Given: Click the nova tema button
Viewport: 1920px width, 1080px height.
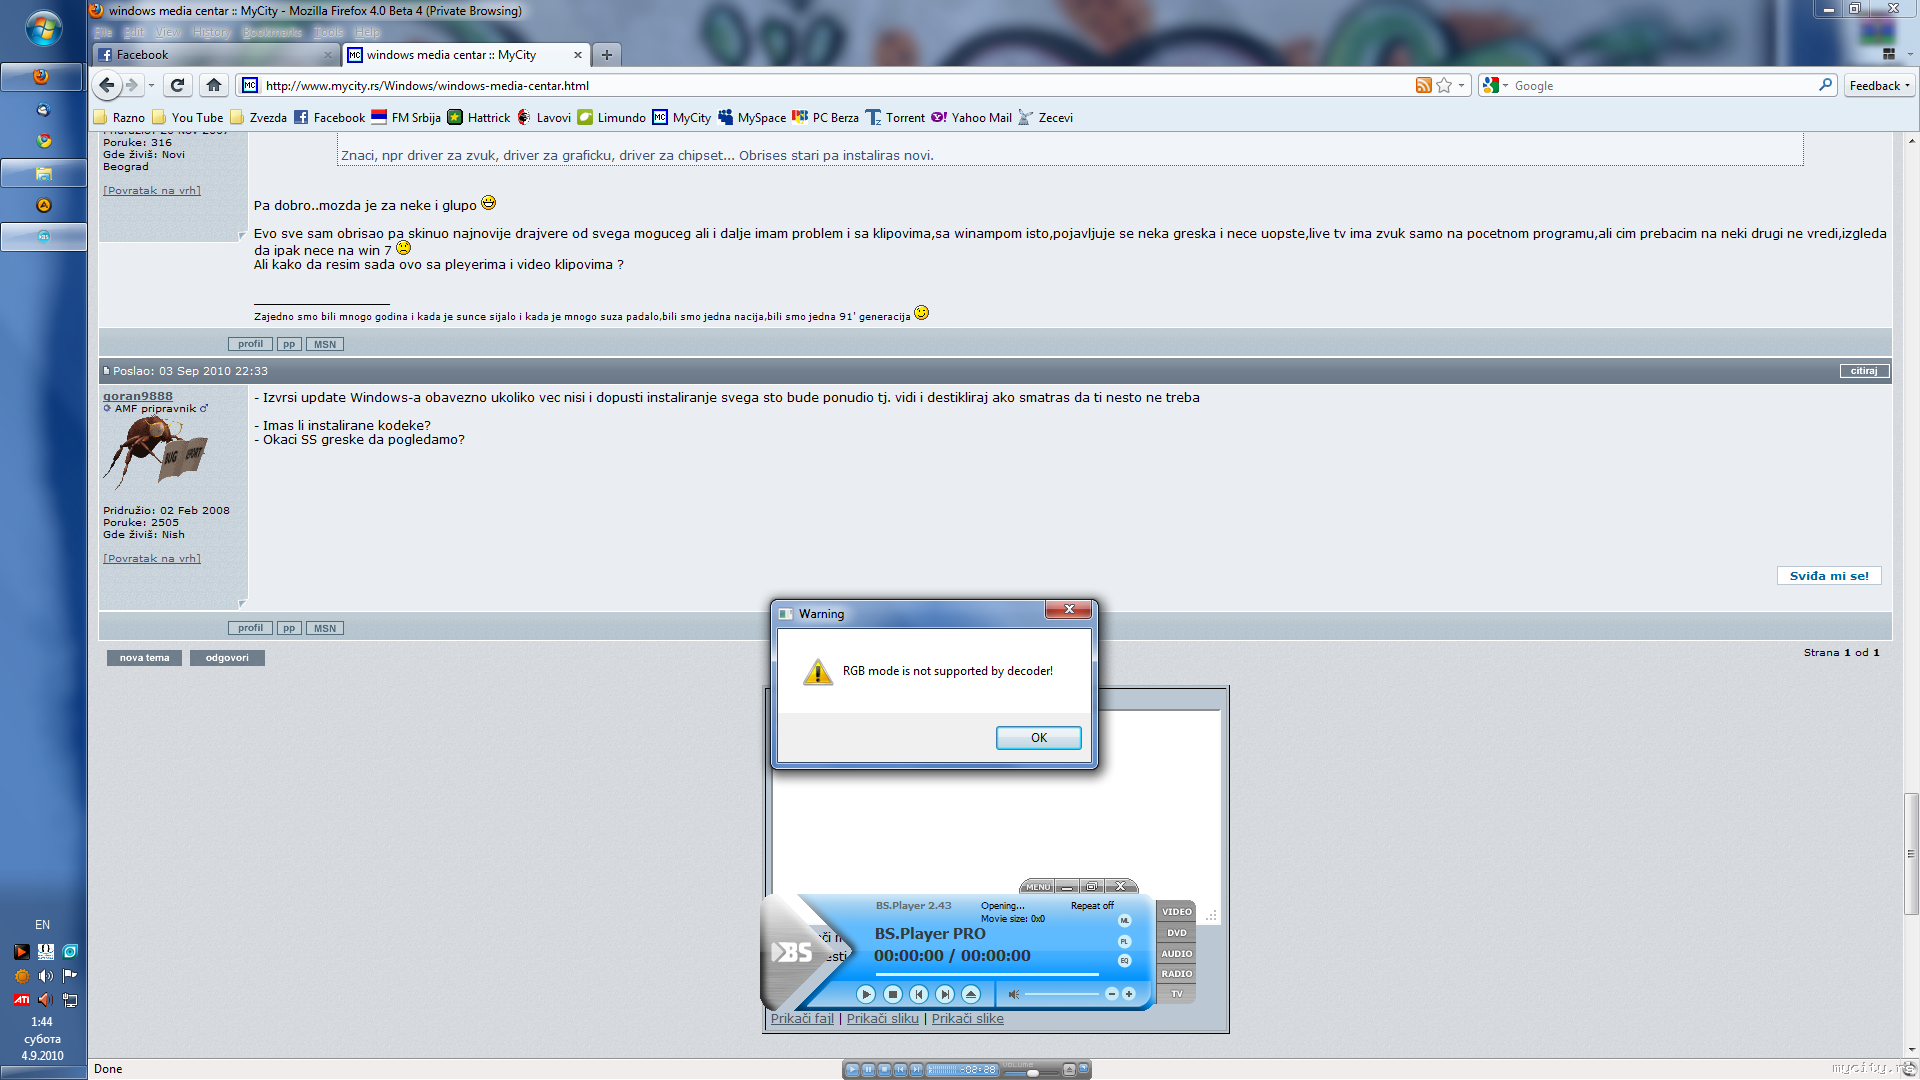Looking at the screenshot, I should (145, 658).
